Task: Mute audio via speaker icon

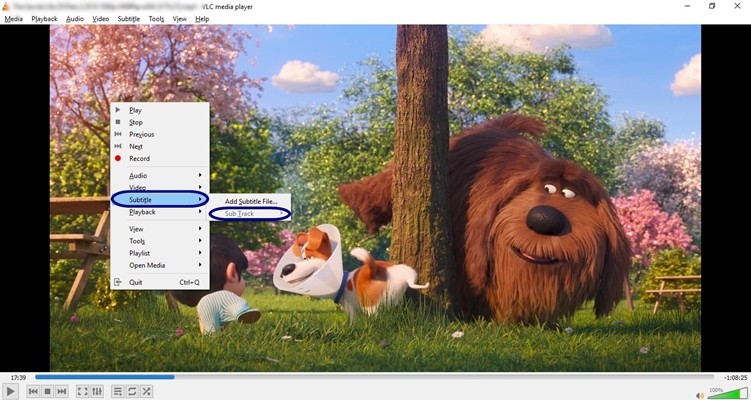Action: pos(700,396)
